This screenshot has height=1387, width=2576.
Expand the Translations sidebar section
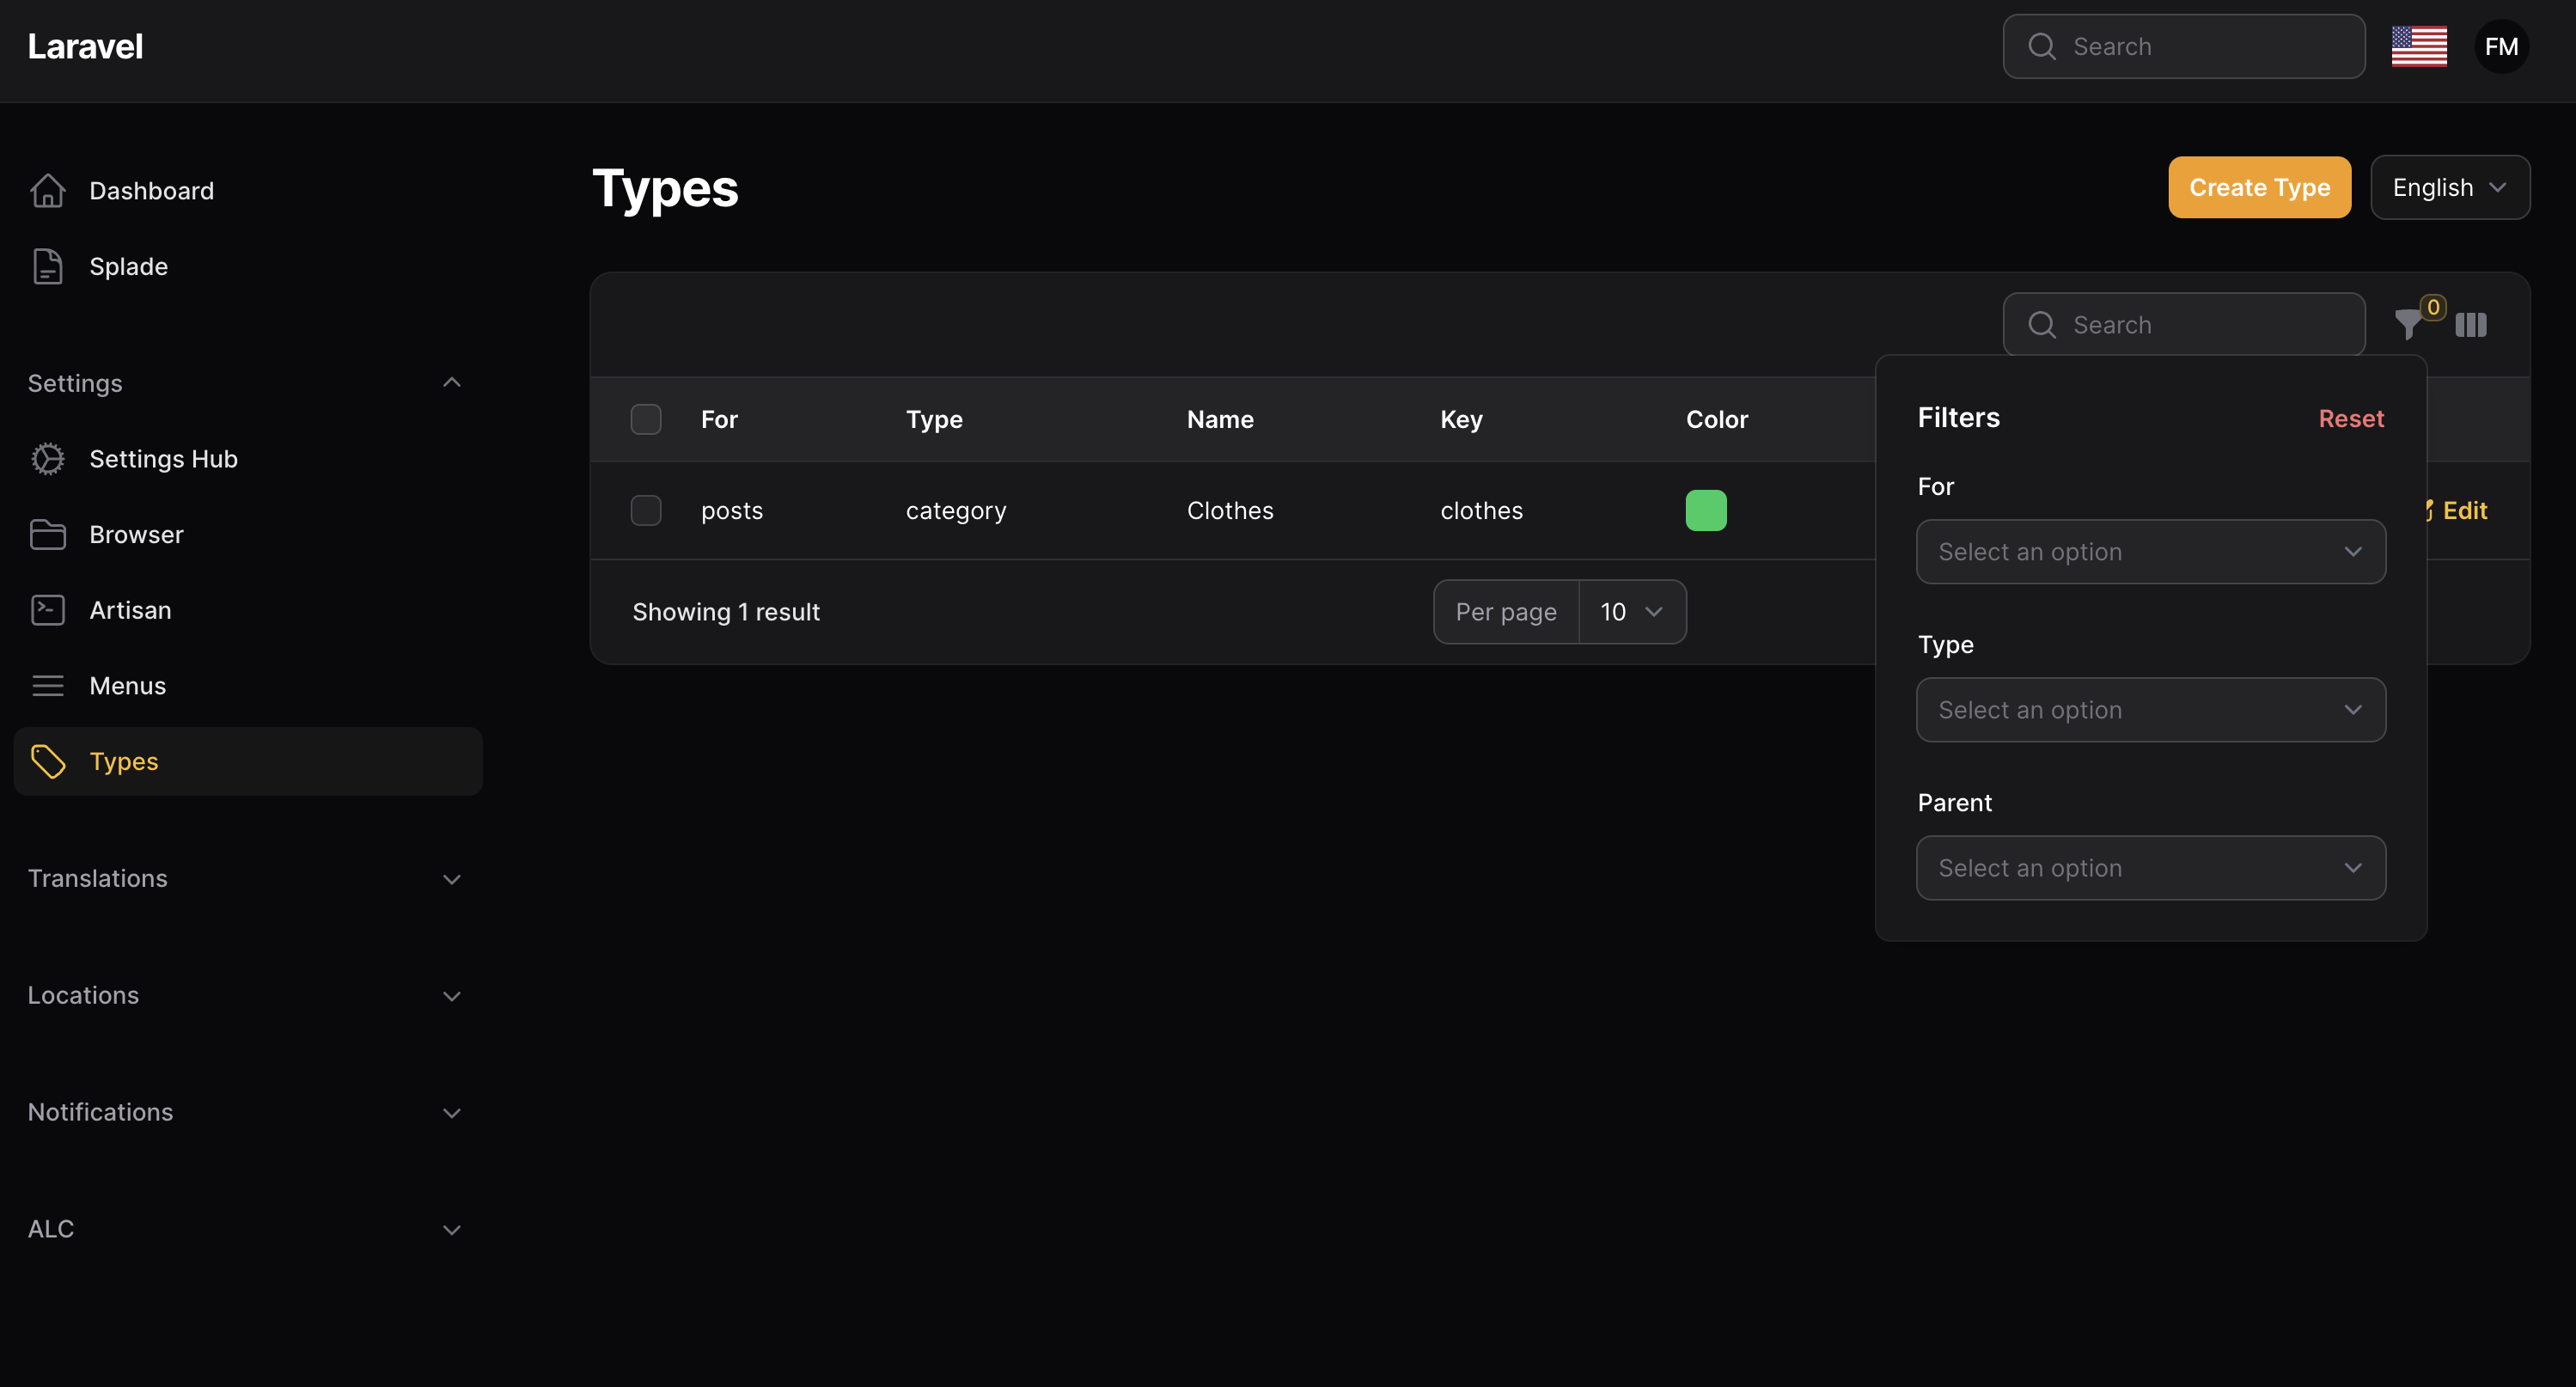click(452, 879)
